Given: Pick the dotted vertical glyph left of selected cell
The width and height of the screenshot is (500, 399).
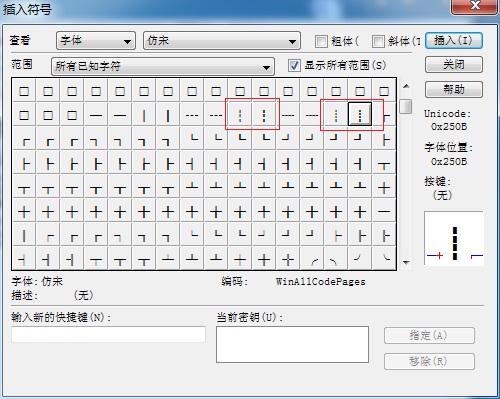Looking at the screenshot, I should [336, 114].
